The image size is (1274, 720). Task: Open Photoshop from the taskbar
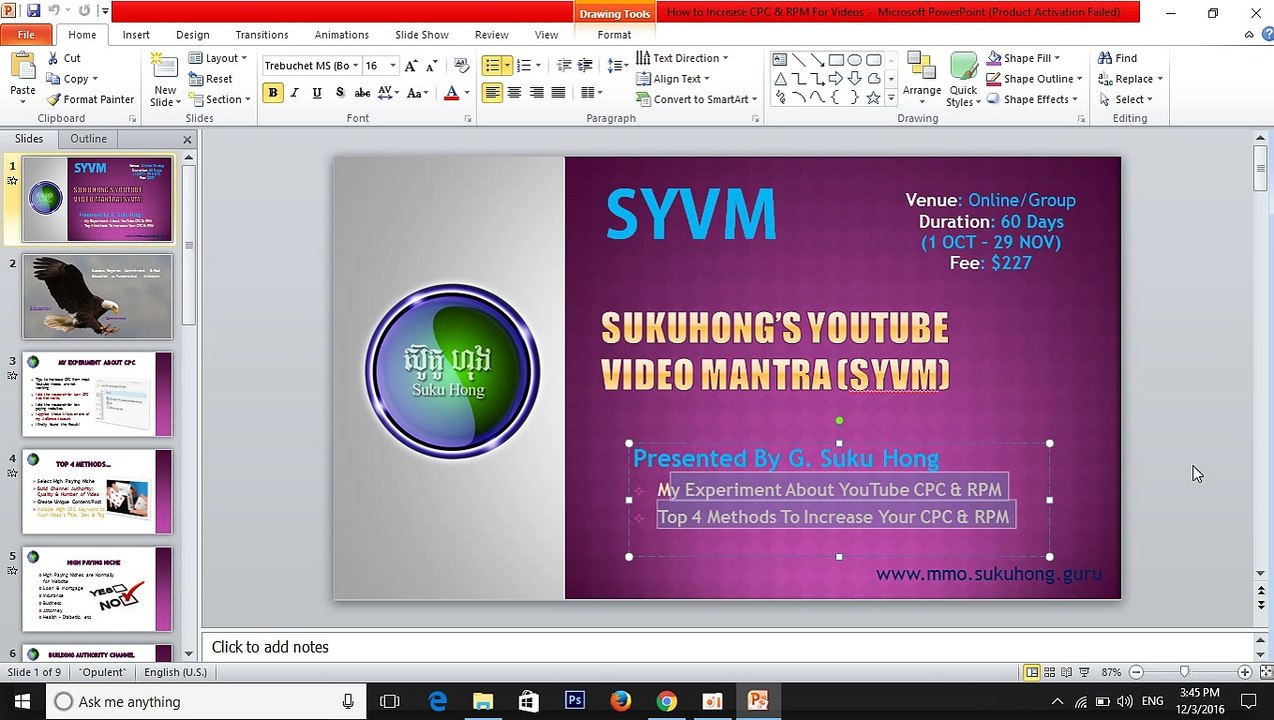pyautogui.click(x=574, y=701)
